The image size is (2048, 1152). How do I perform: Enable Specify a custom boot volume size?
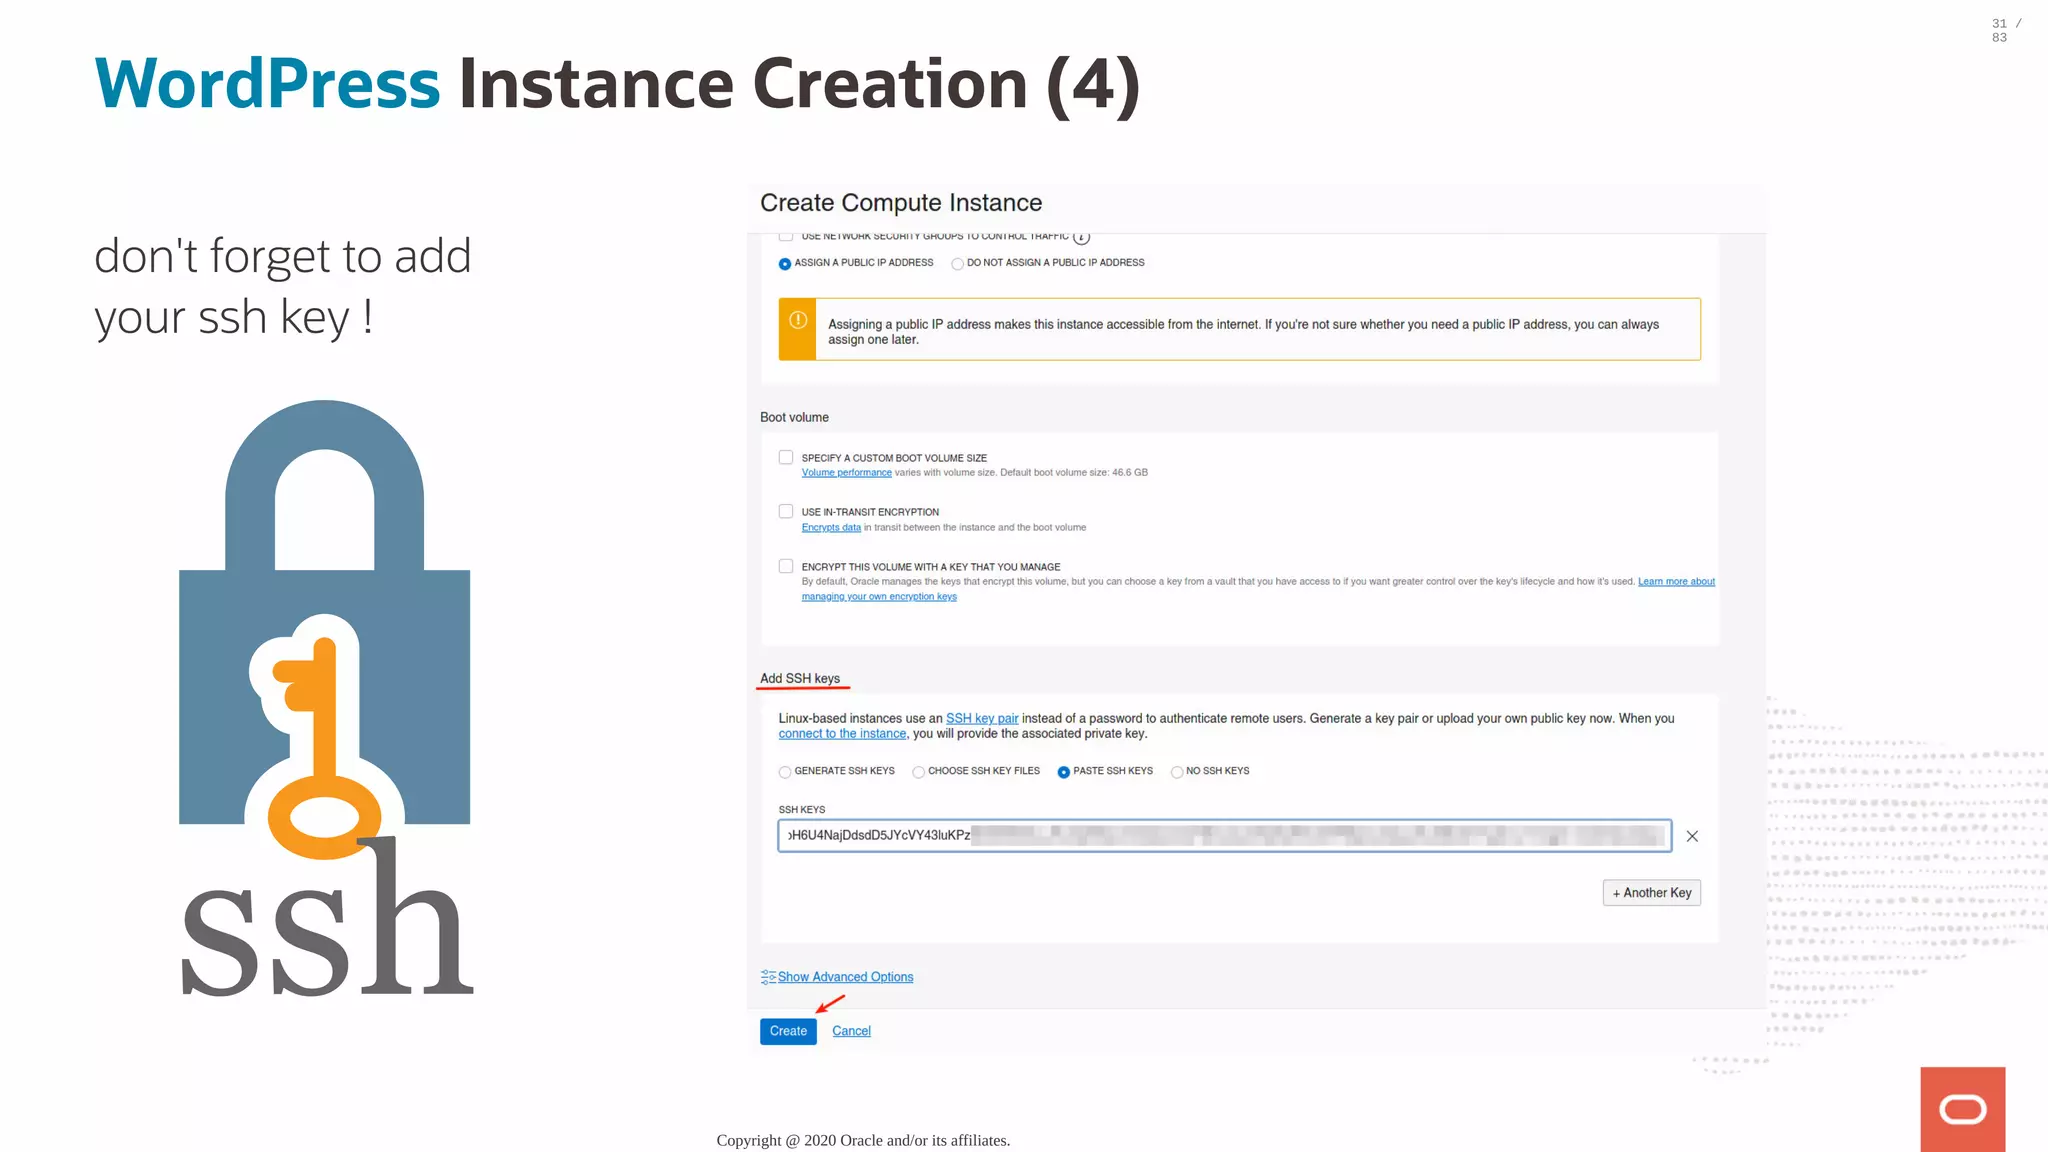pos(786,458)
